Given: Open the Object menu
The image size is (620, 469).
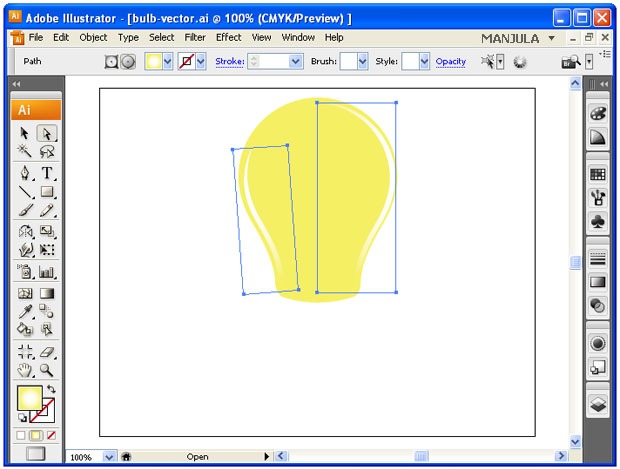Looking at the screenshot, I should point(93,38).
